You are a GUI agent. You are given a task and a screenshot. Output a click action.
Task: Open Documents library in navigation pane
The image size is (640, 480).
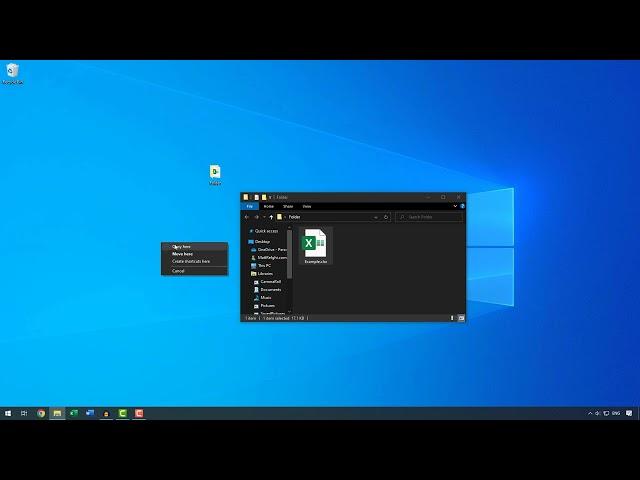click(x=270, y=290)
